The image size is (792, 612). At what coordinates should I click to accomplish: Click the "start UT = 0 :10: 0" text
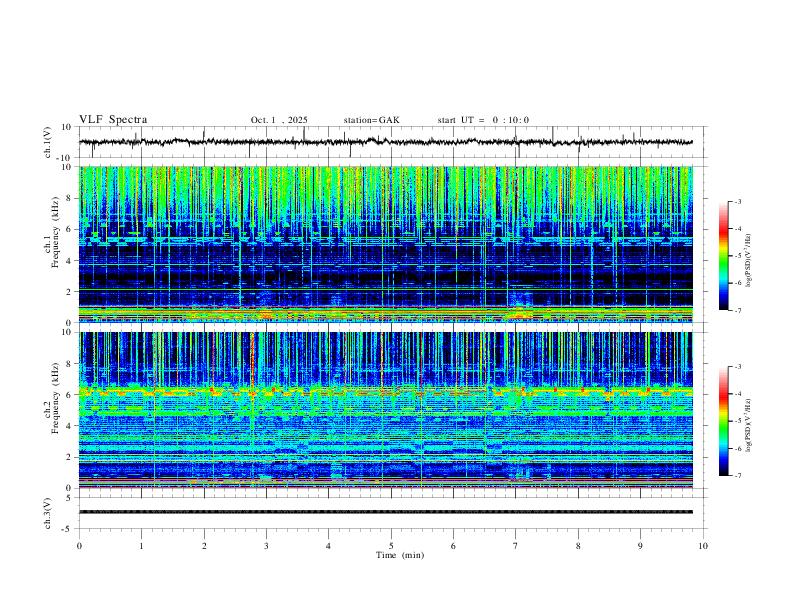(483, 120)
